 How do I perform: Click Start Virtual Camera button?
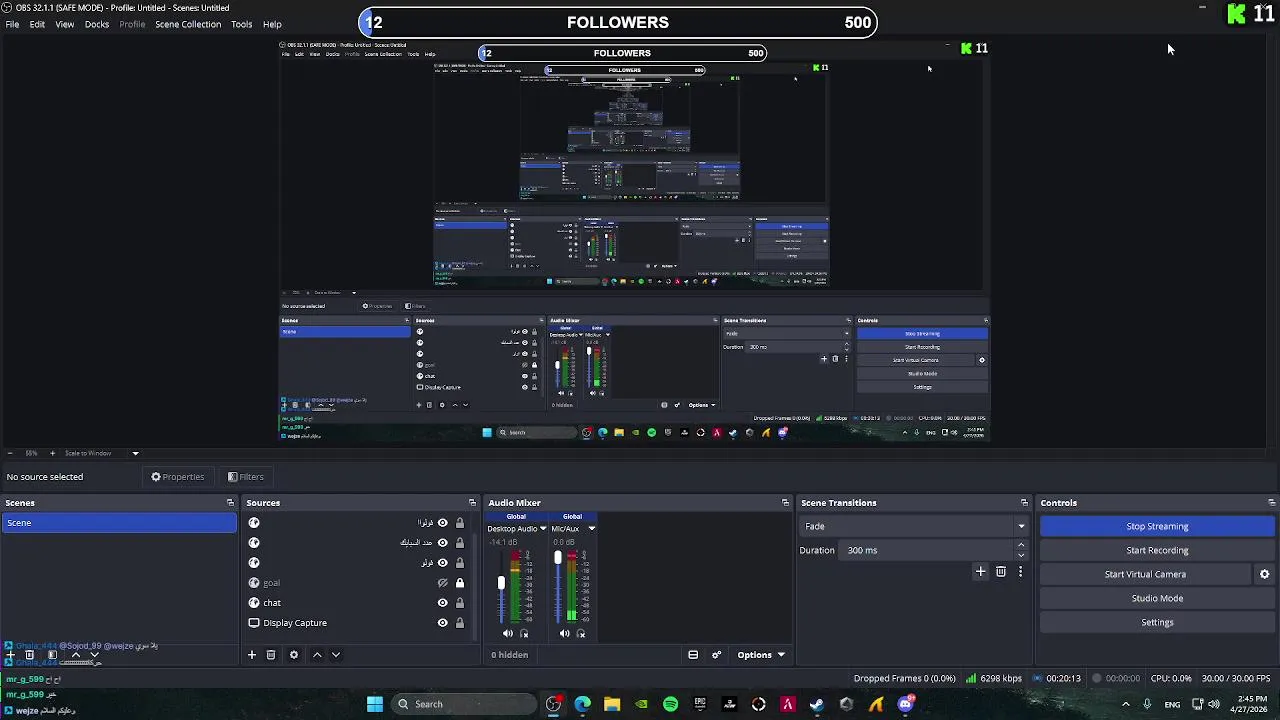(1145, 574)
